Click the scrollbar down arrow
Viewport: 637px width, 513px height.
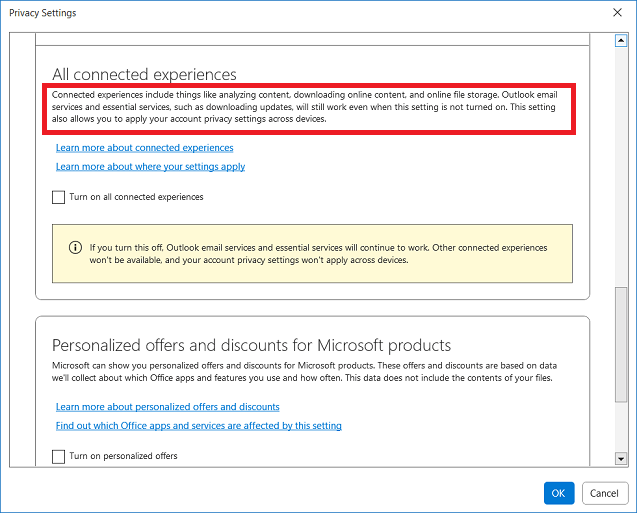(x=621, y=459)
